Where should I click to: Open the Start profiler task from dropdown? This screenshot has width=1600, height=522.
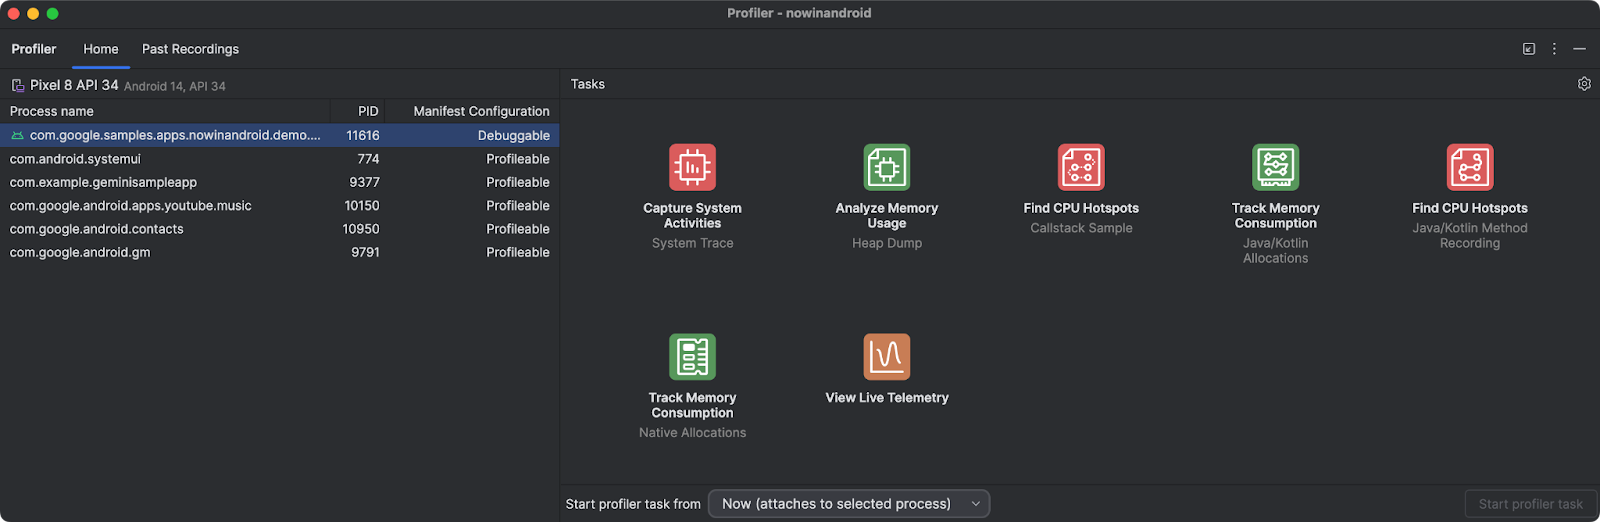(x=848, y=504)
